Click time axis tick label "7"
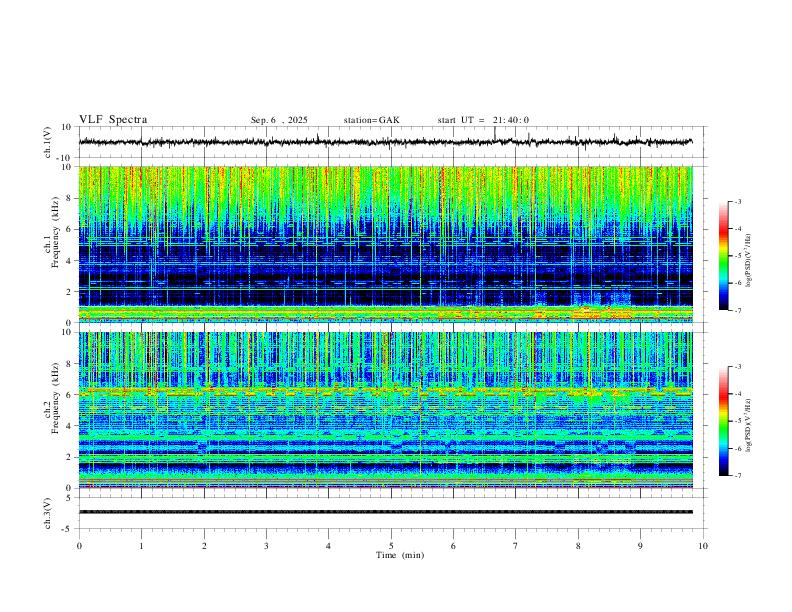Screen dimensions: 792x612 pos(516,546)
